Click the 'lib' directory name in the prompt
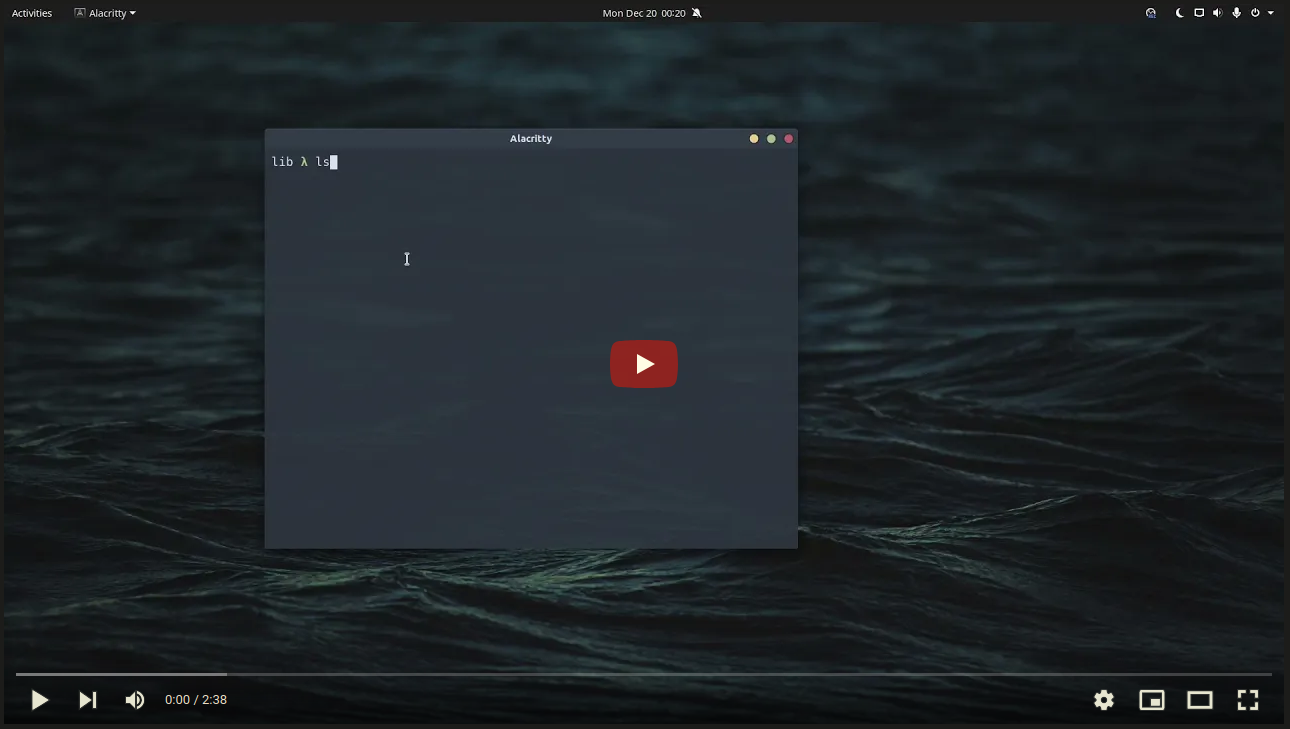1290x729 pixels. [283, 162]
